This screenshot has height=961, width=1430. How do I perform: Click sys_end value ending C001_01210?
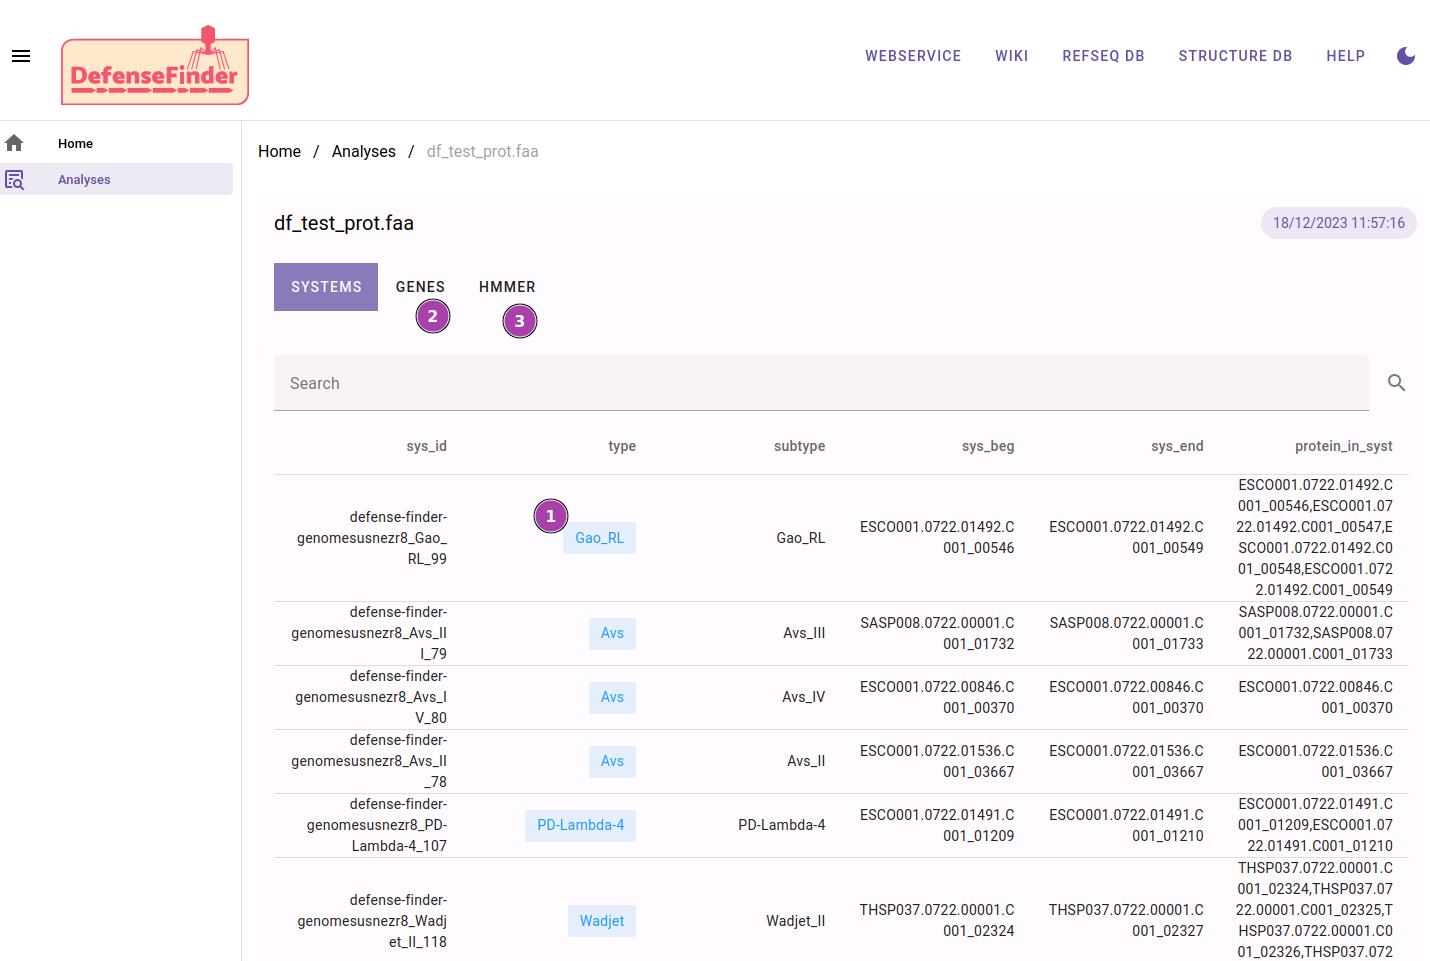pos(1126,825)
